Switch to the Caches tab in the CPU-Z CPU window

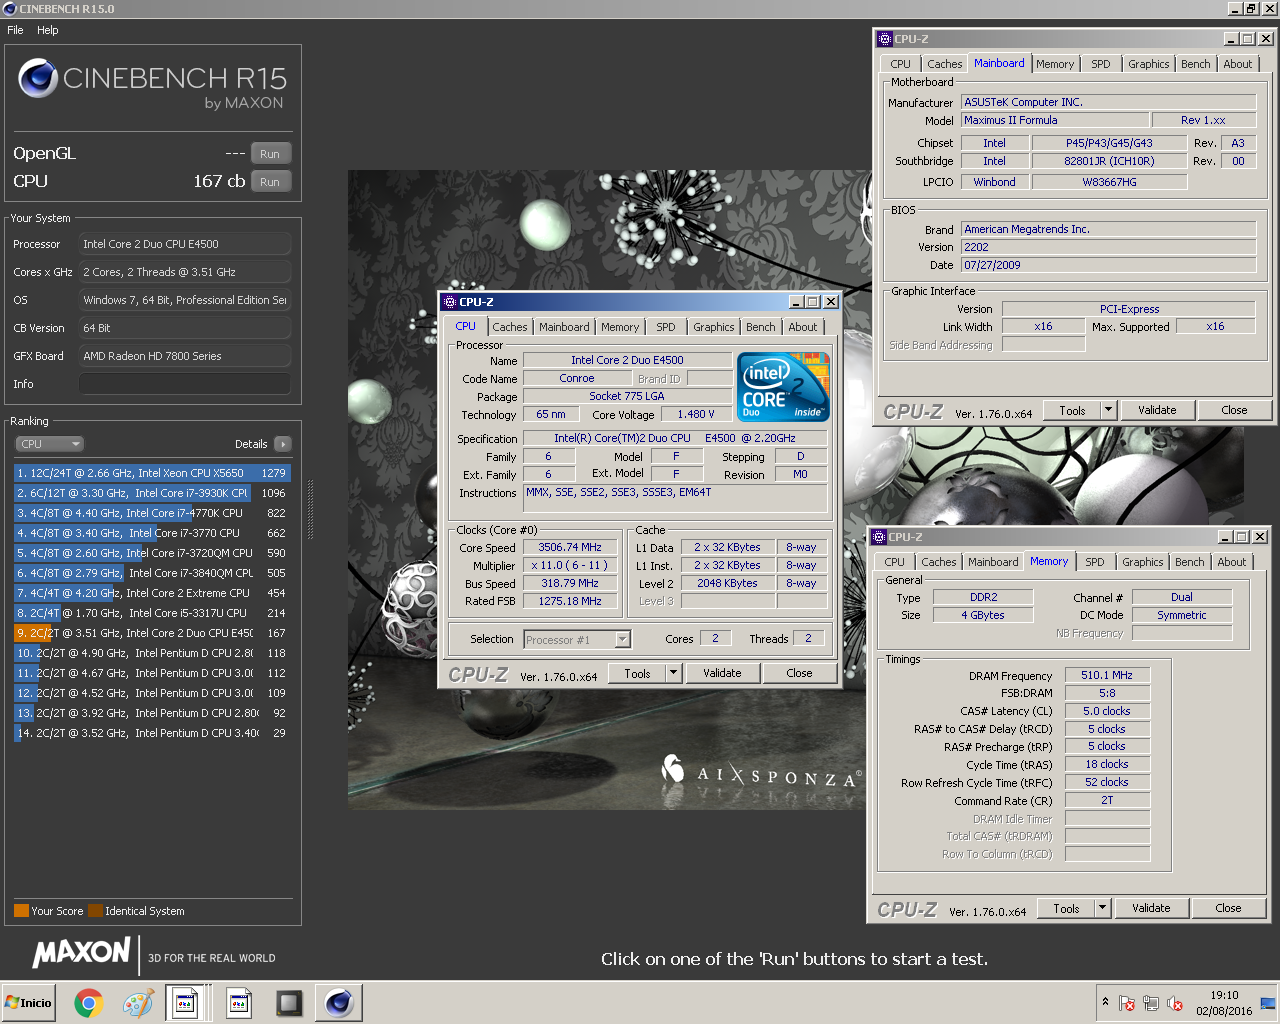[x=509, y=327]
